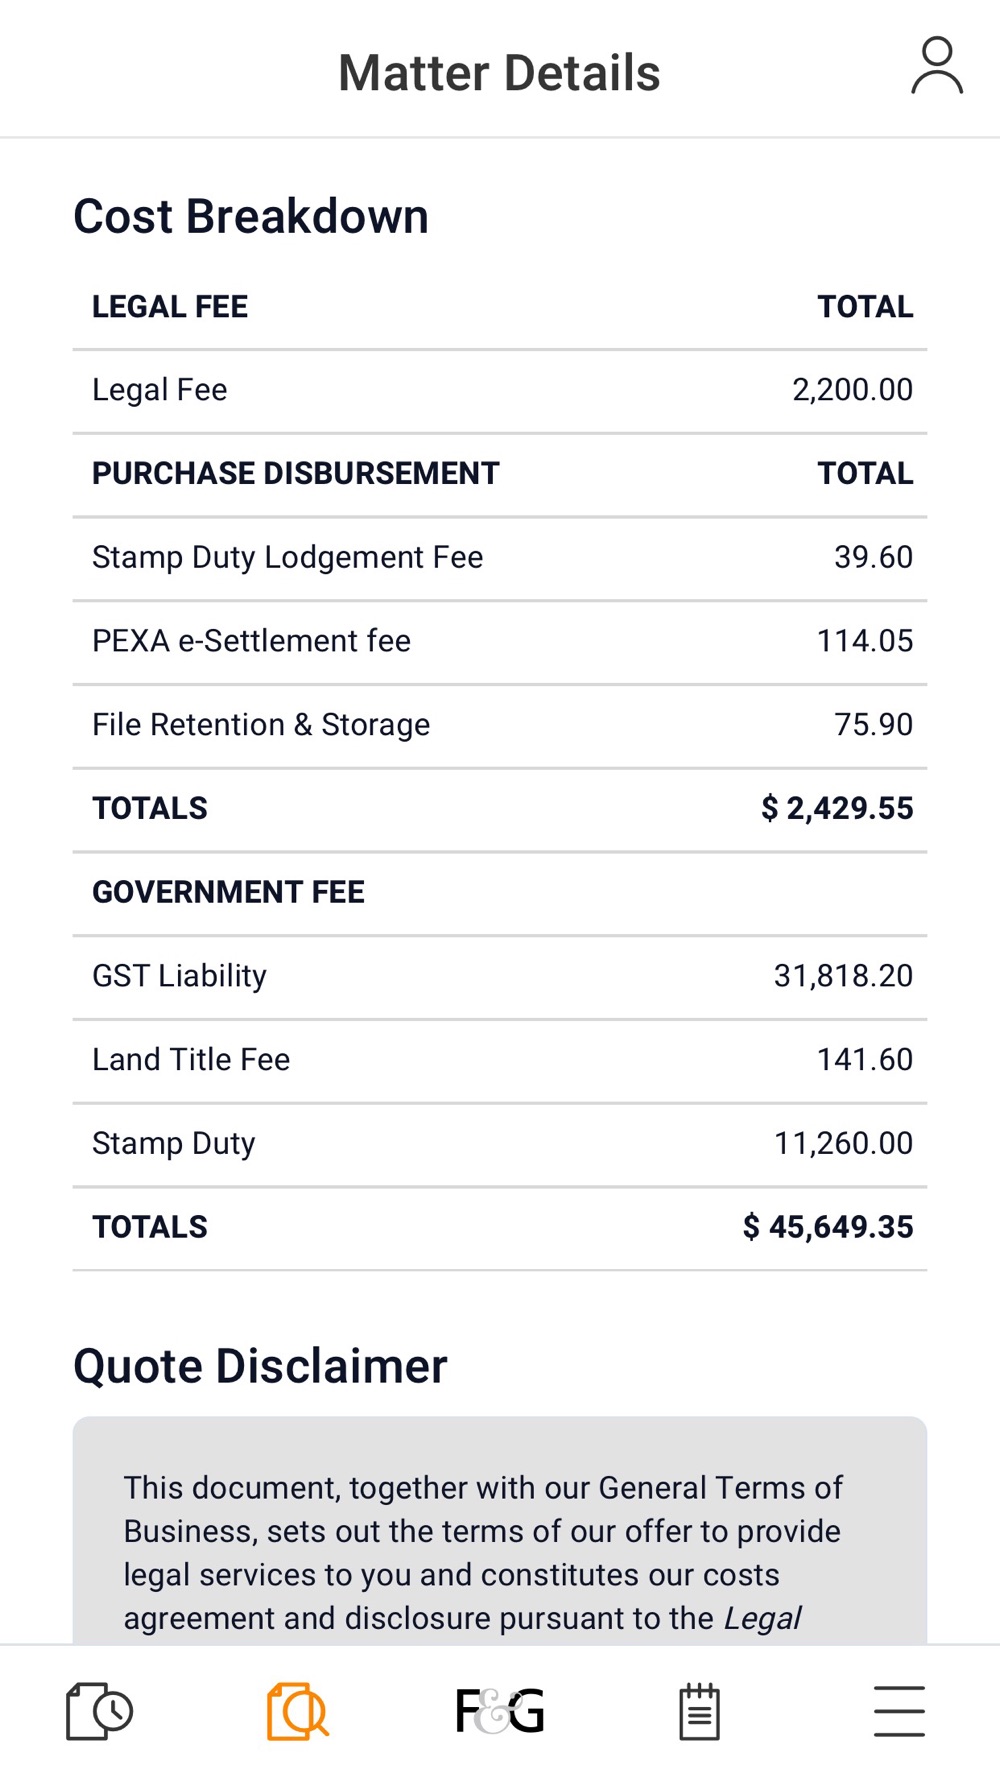Viewport: 1000px width, 1778px height.
Task: Tap the folder with clock icon
Action: pyautogui.click(x=99, y=1711)
